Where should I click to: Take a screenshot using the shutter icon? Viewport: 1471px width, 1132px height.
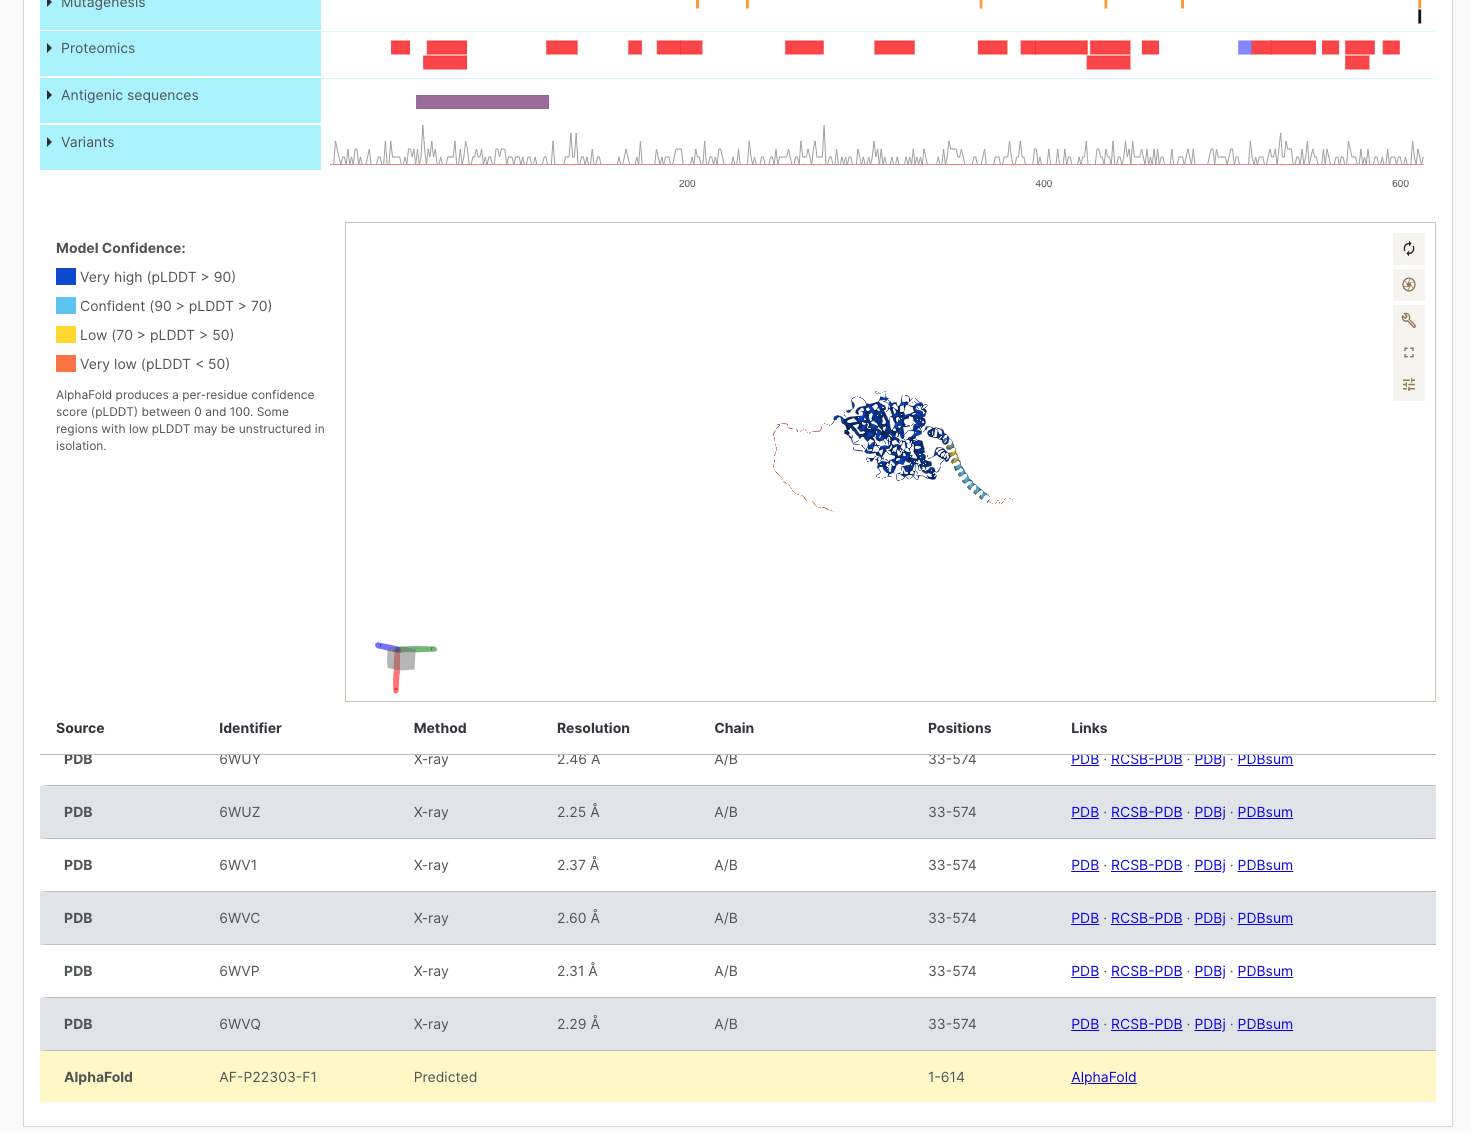1409,285
